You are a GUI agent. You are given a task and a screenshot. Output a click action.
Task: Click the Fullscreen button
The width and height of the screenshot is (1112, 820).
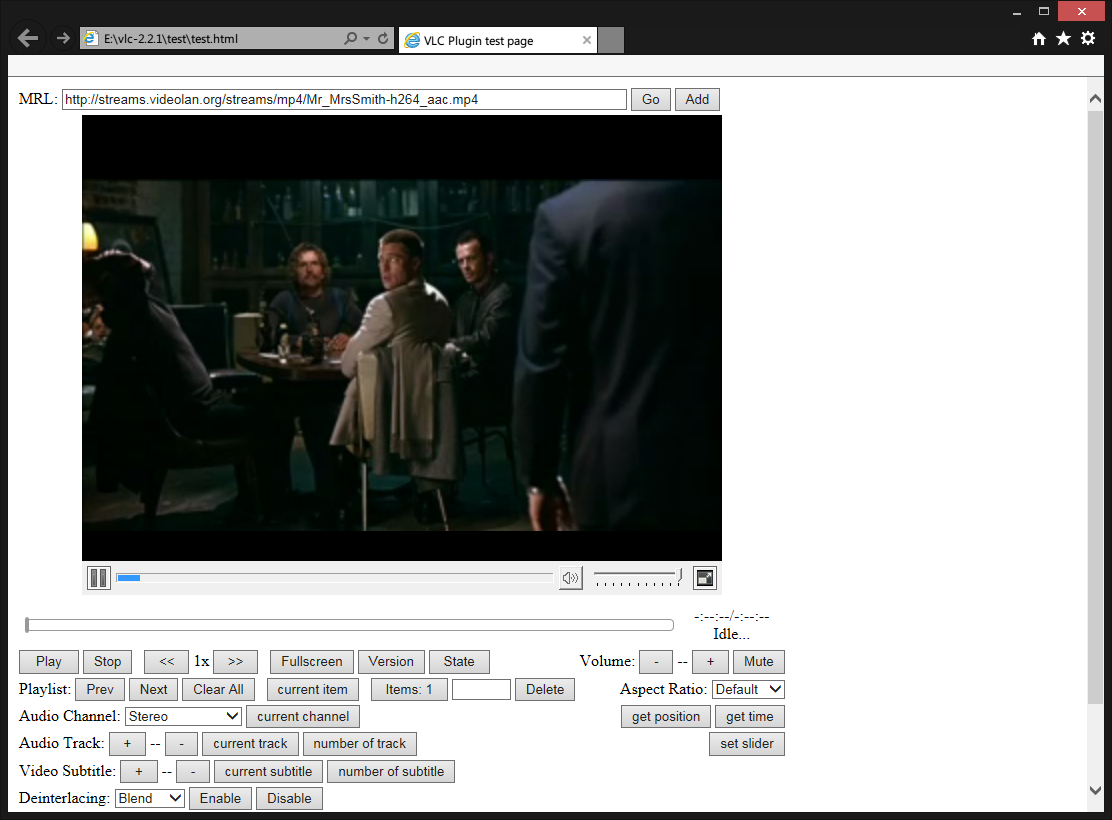[311, 662]
